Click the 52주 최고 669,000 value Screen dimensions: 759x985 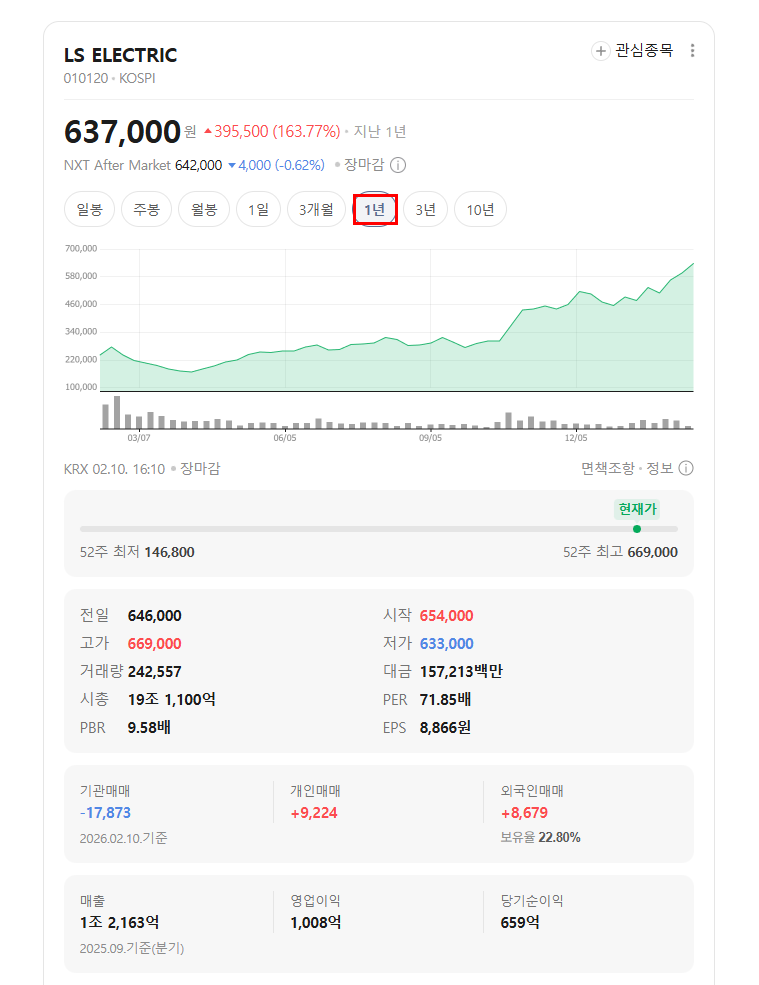[x=653, y=552]
